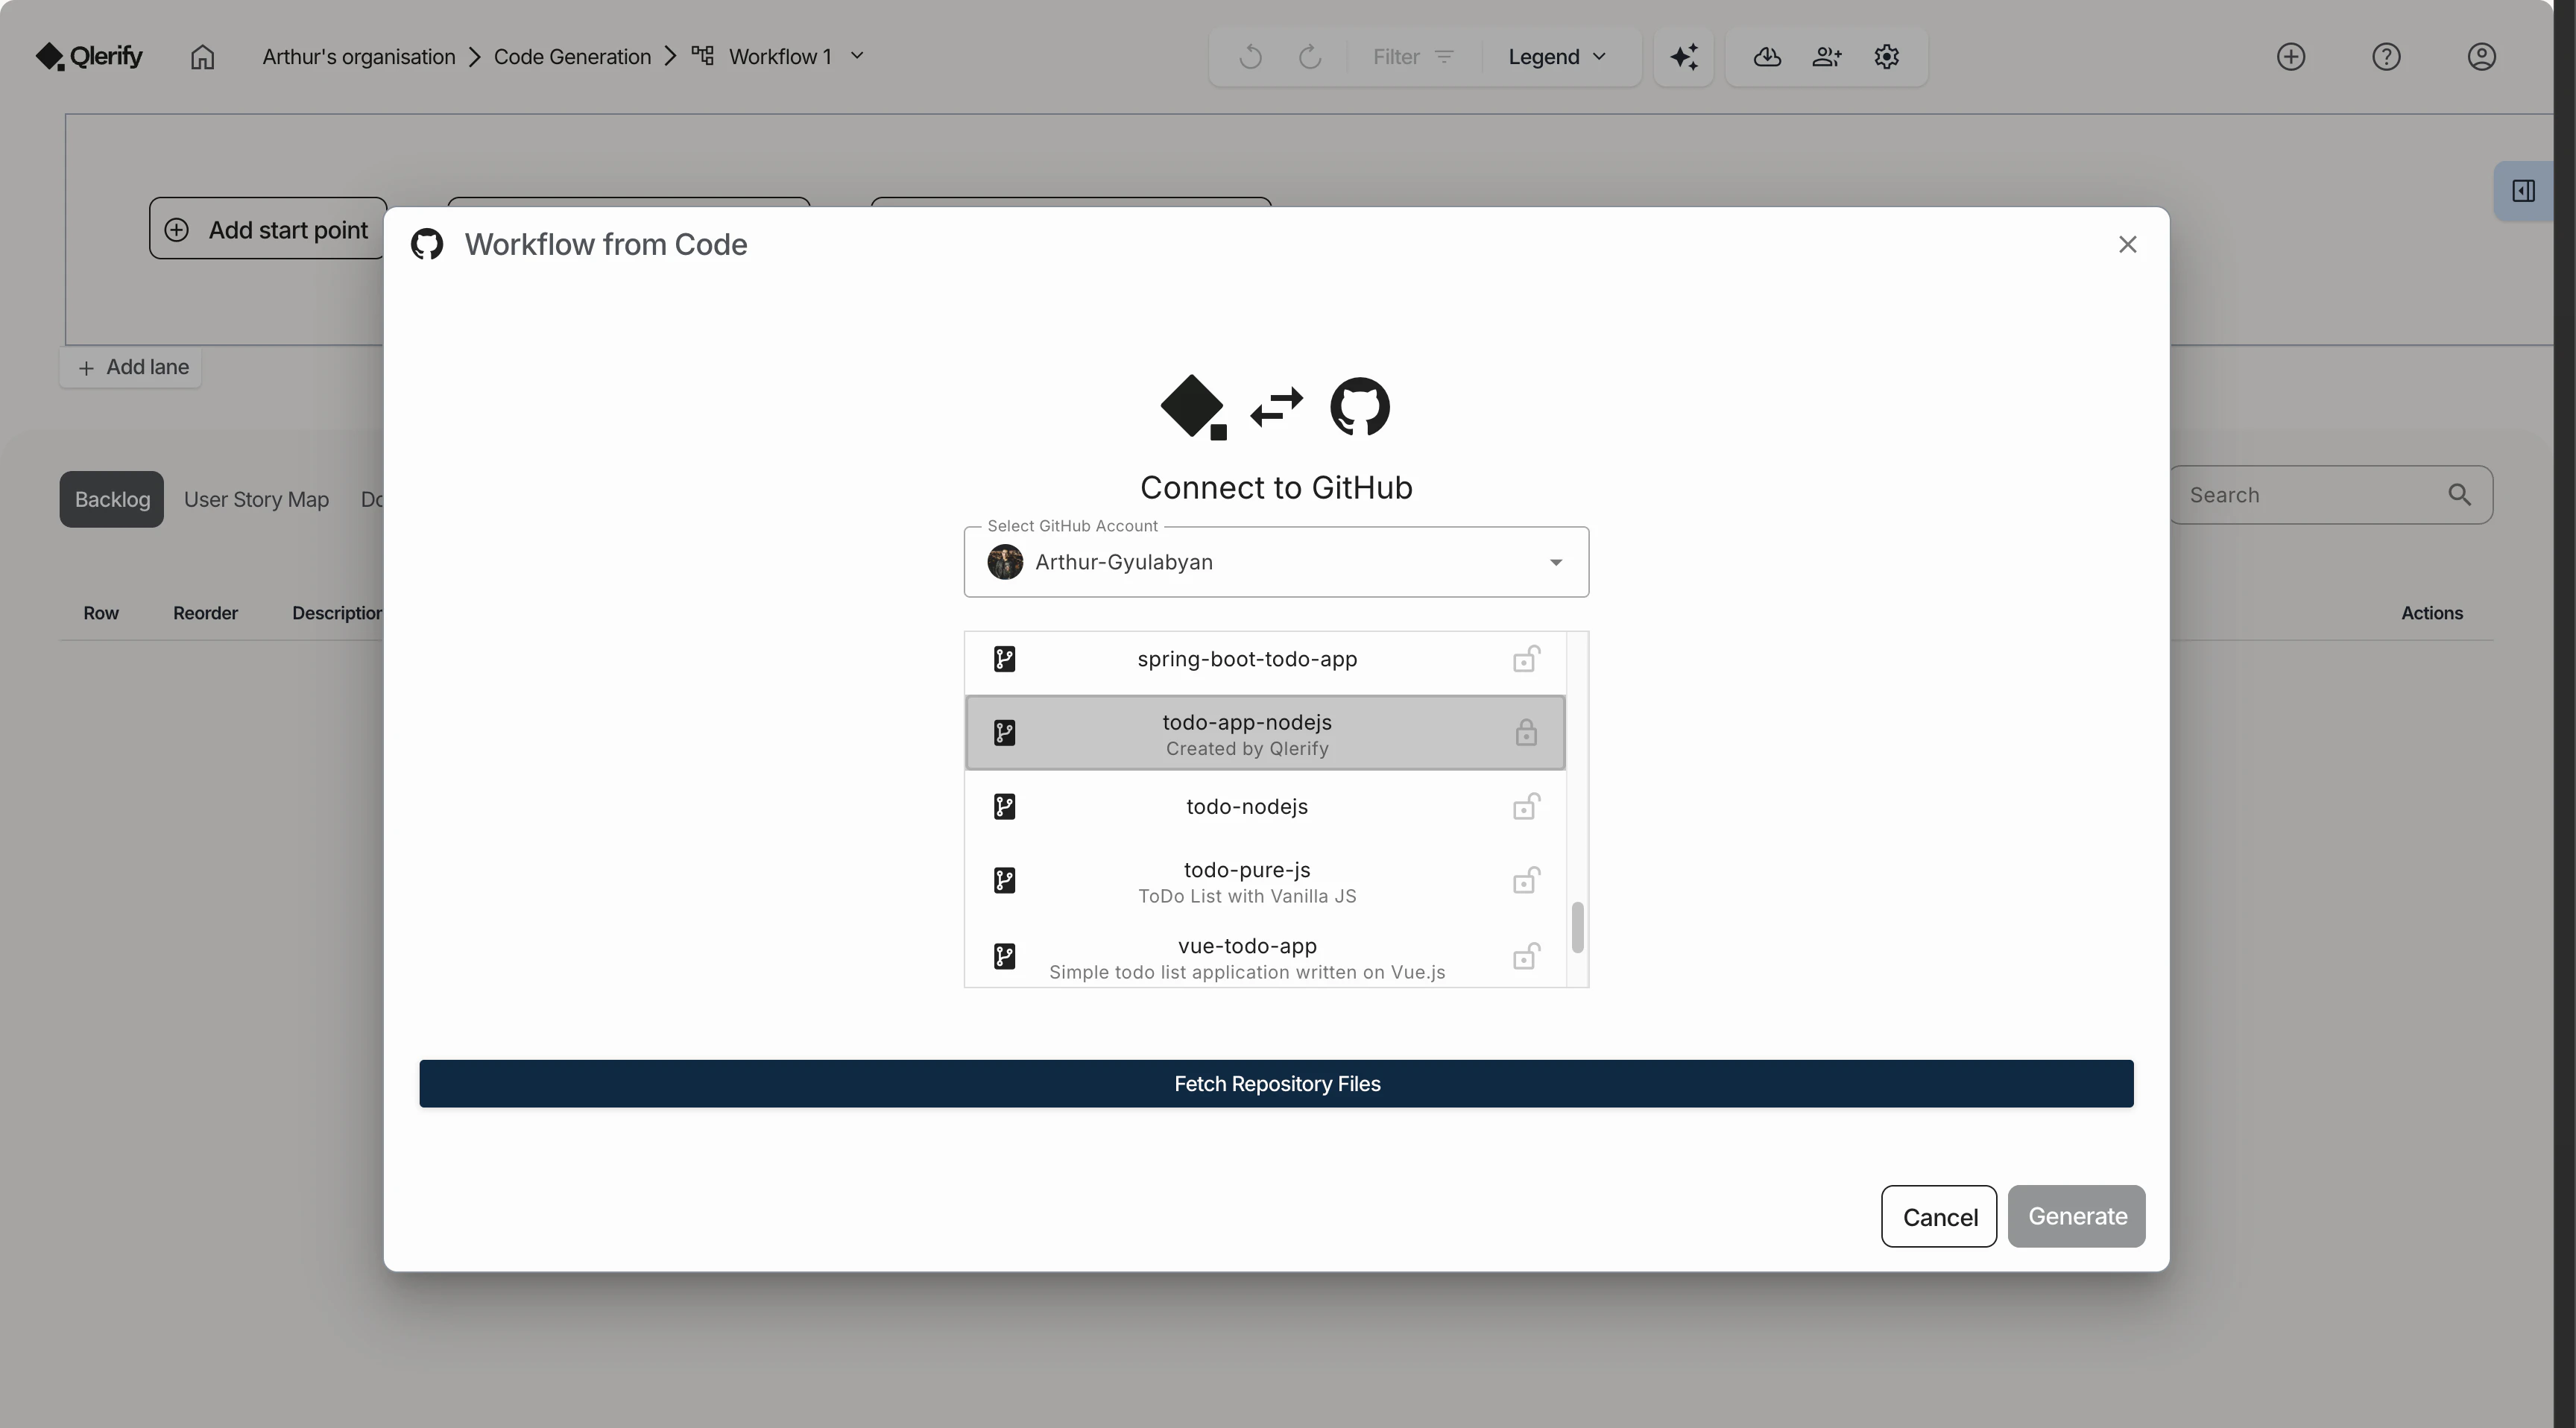Open help via the question mark icon
2576x1428 pixels.
(x=2387, y=57)
